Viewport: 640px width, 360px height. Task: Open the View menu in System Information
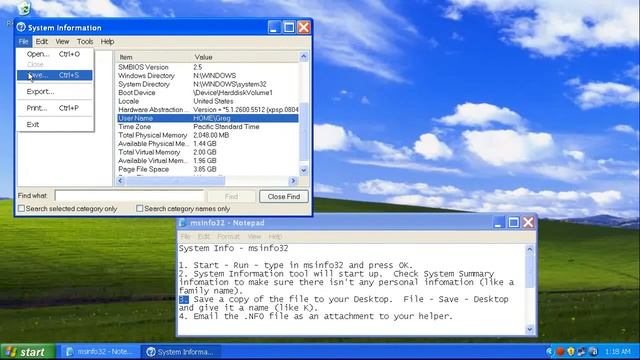tap(62, 42)
